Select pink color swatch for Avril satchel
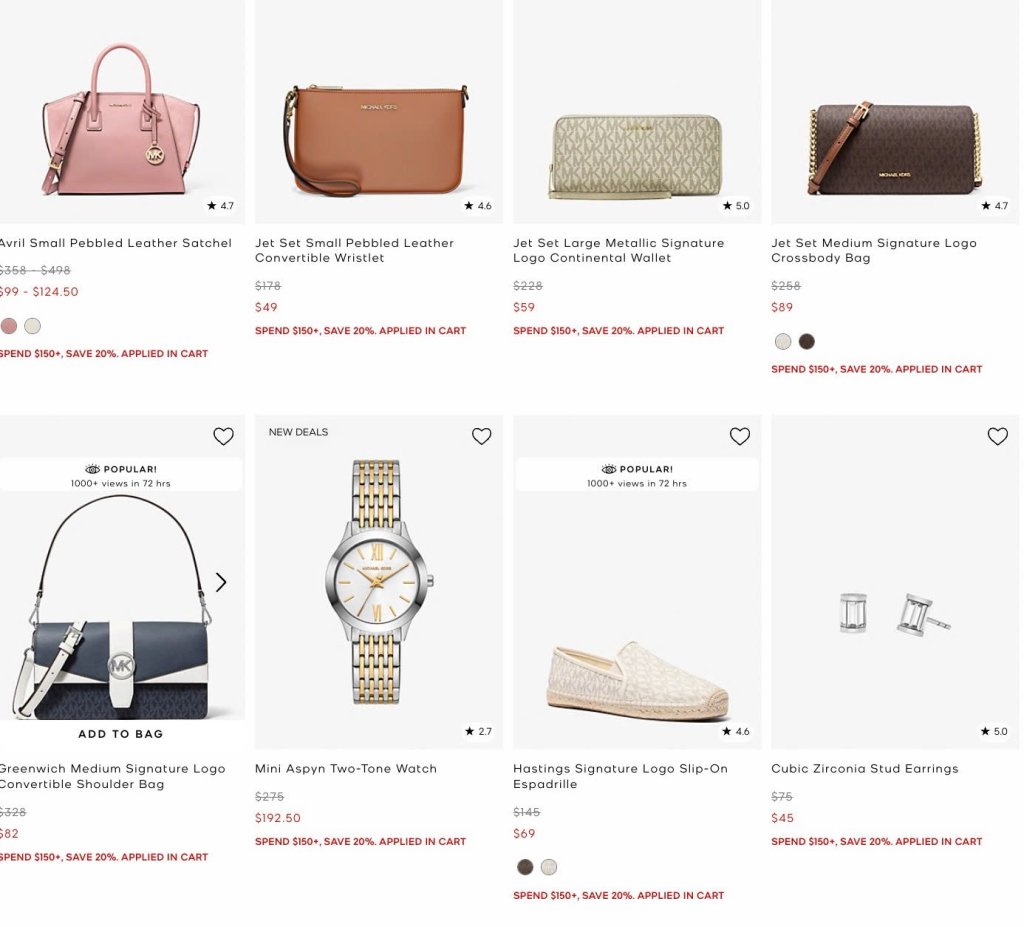1024x927 pixels. 9,326
